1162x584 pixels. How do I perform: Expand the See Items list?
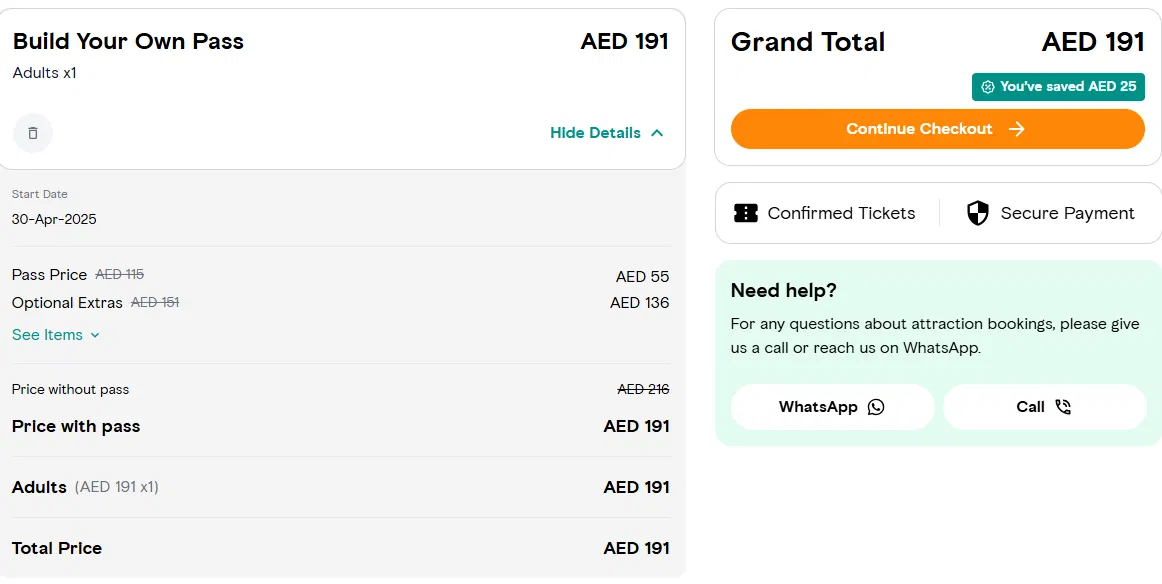coord(56,335)
